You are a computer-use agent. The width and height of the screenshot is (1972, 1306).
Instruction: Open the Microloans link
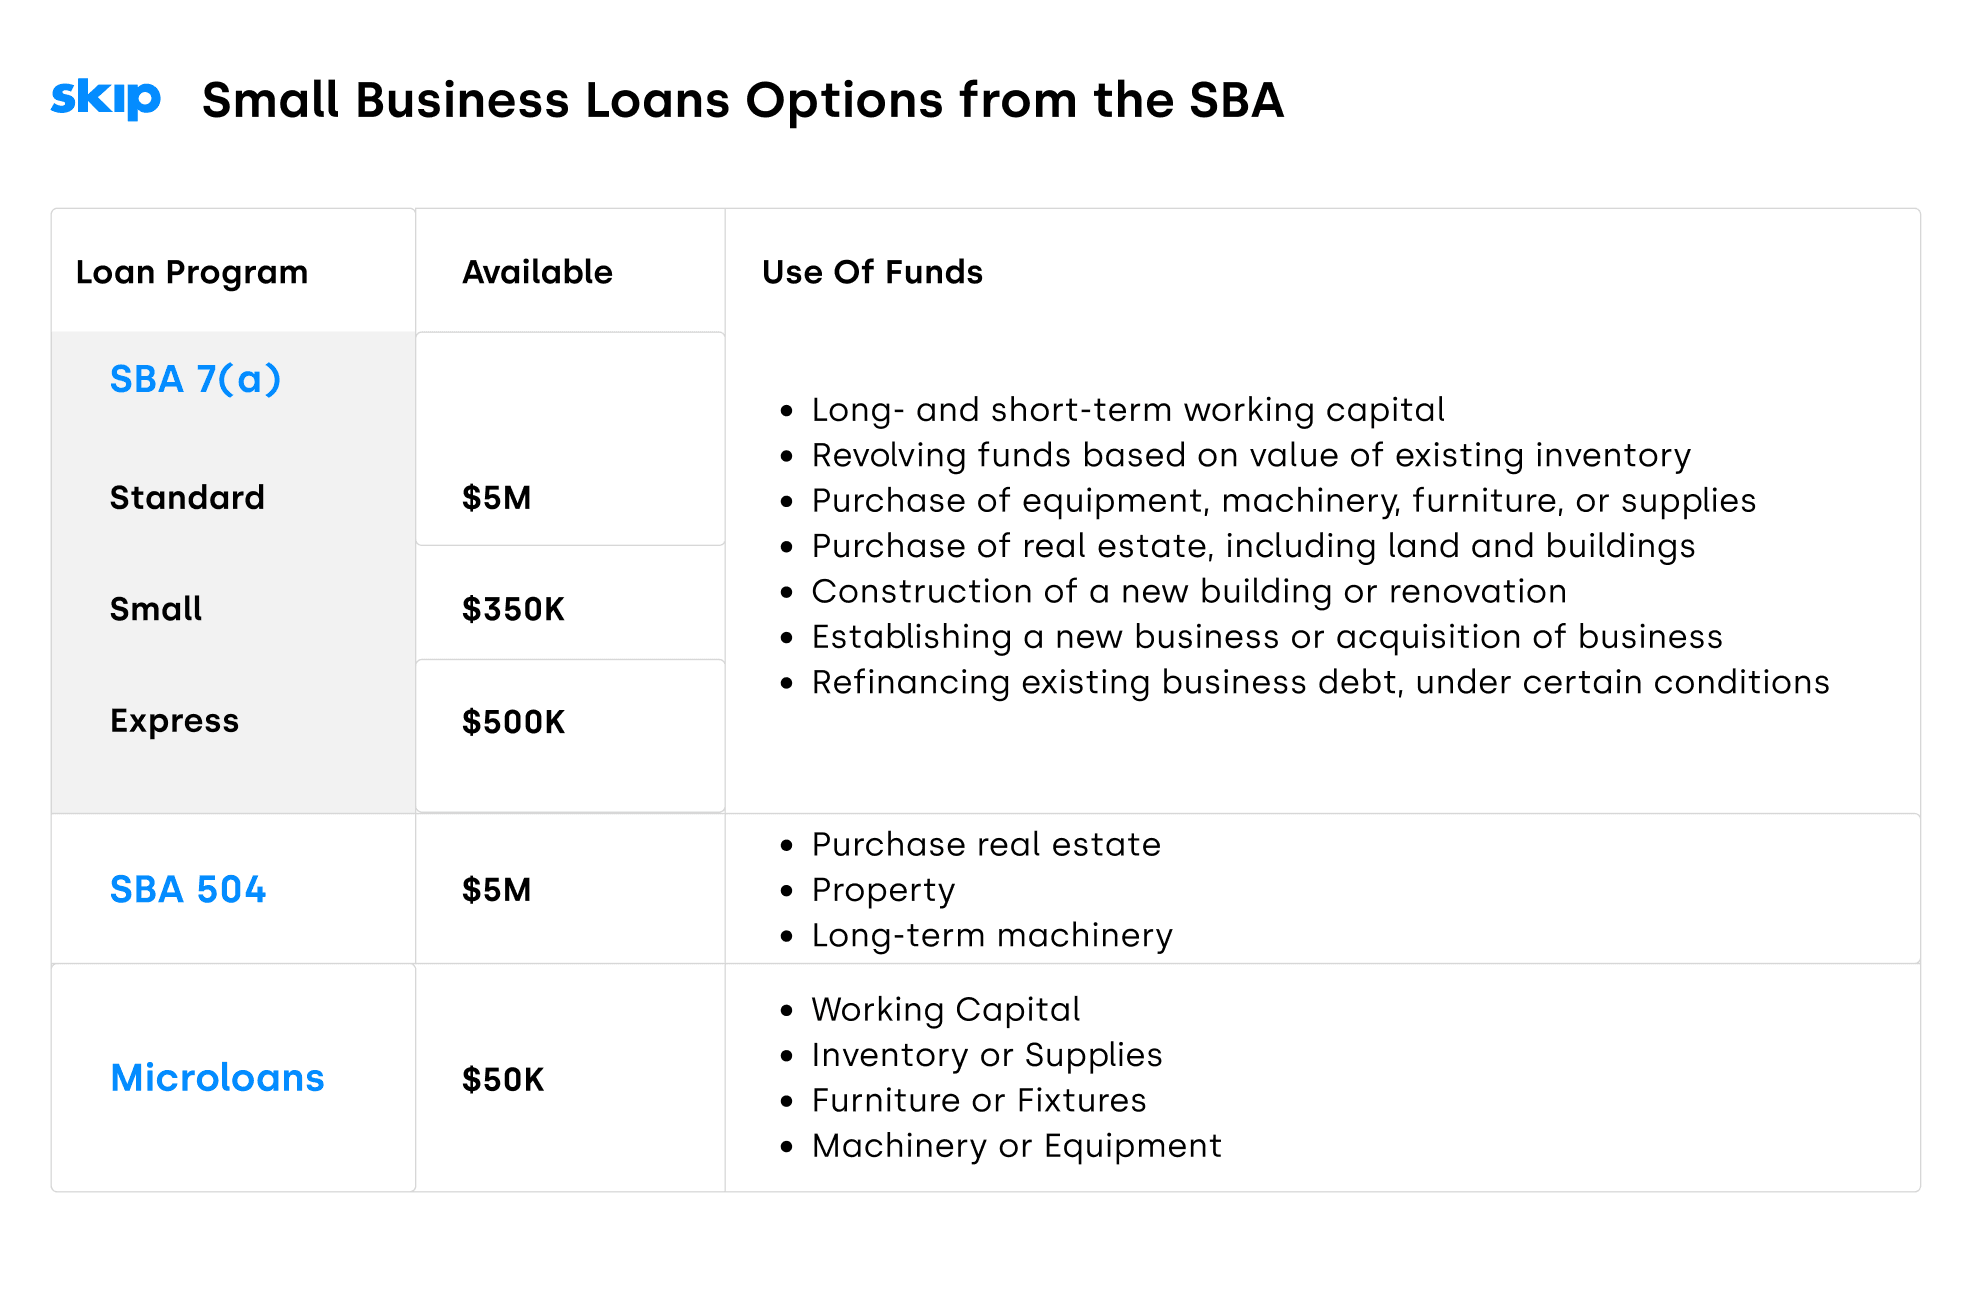(x=217, y=1078)
